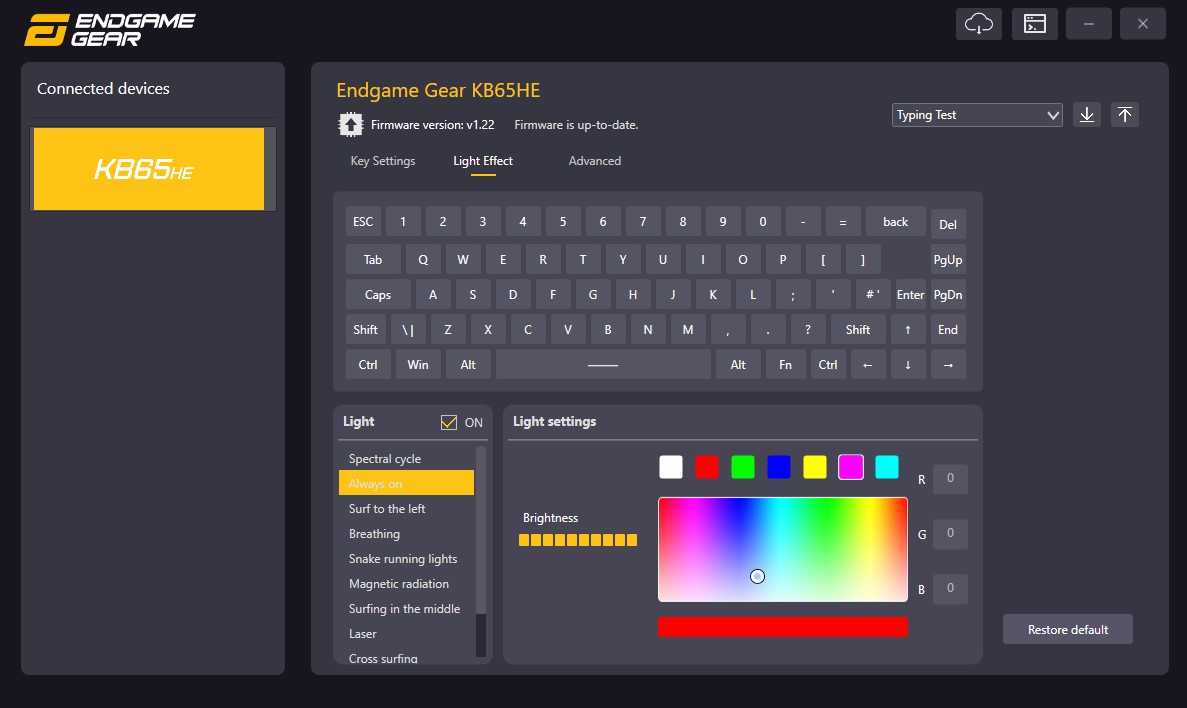Screen dimensions: 1187x708
Task: Open the Typing Test profile dropdown
Action: [x=977, y=115]
